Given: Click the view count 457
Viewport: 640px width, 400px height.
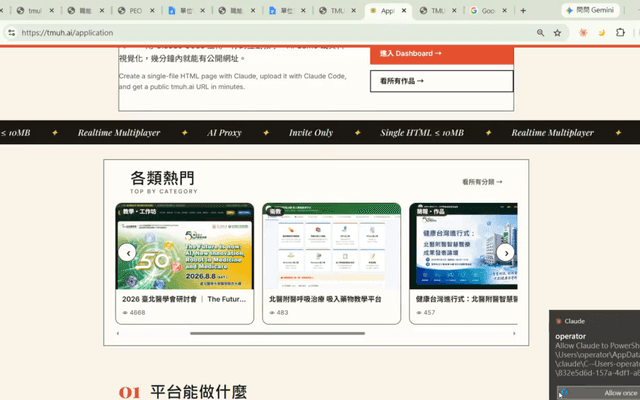Looking at the screenshot, I should click(429, 313).
